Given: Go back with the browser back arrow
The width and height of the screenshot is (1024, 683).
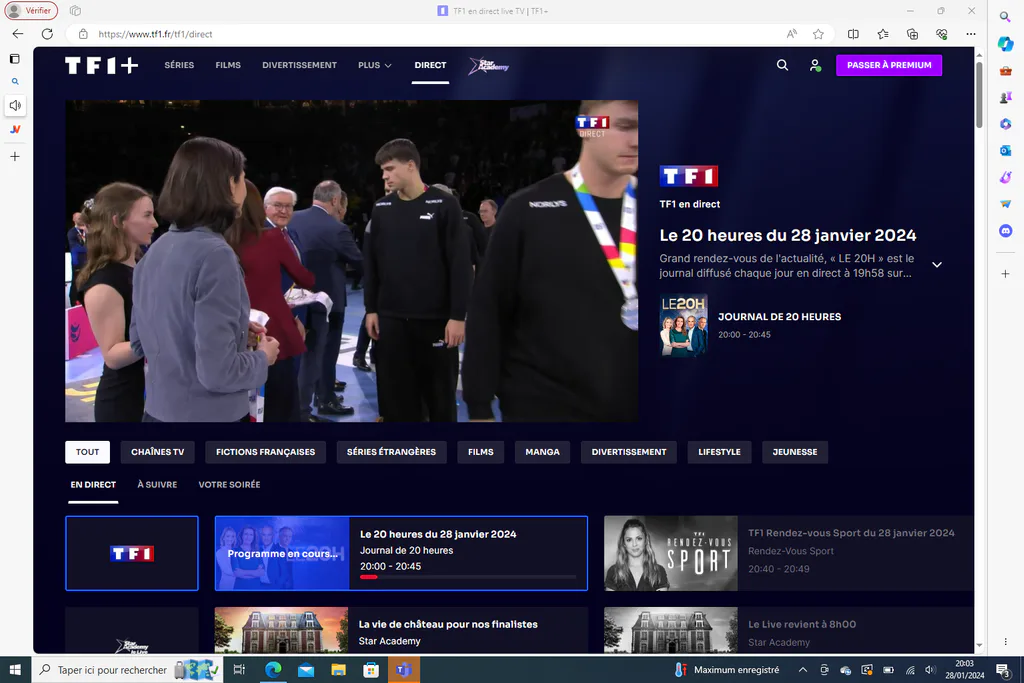Looking at the screenshot, I should (18, 34).
